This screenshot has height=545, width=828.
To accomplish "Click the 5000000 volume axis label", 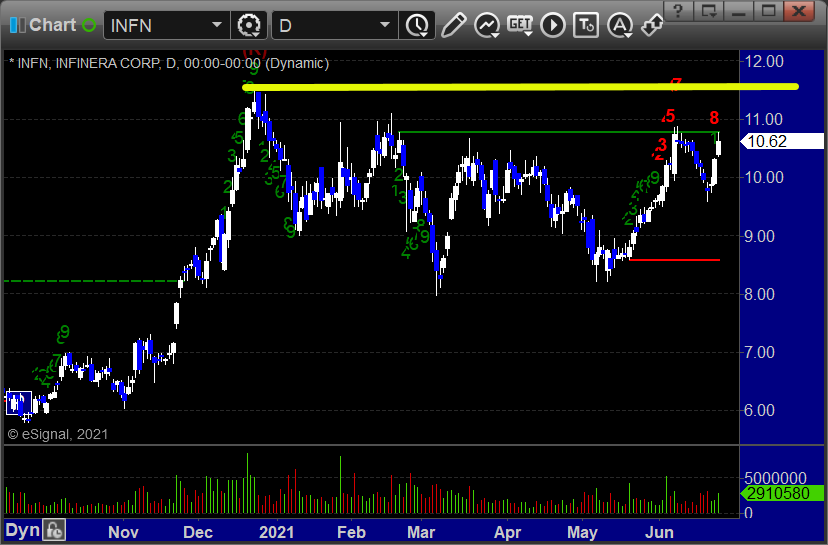I will tap(775, 478).
